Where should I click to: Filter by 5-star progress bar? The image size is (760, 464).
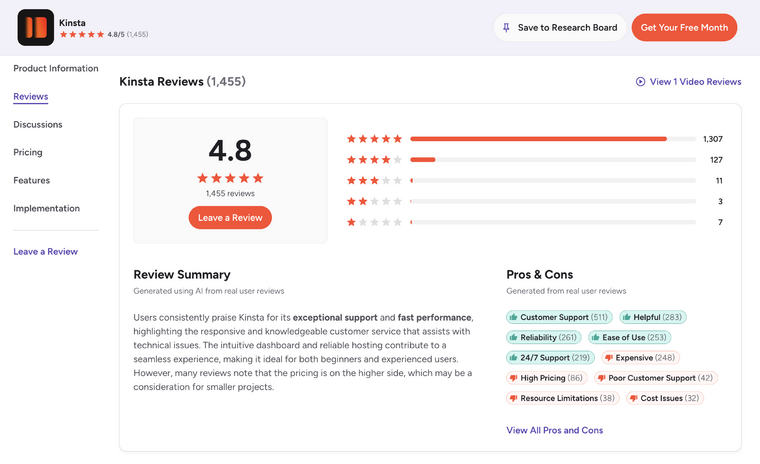[x=553, y=139]
